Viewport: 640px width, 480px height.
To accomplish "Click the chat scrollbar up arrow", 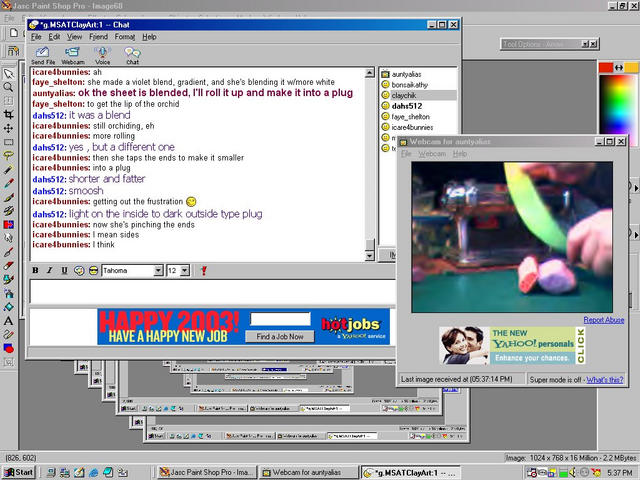I will pyautogui.click(x=369, y=73).
